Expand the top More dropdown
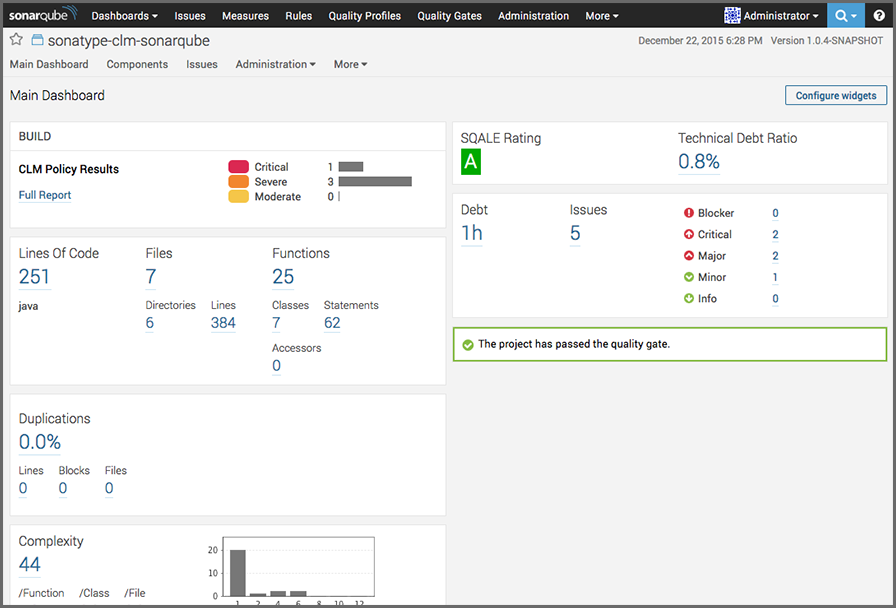The height and width of the screenshot is (608, 896). point(602,16)
